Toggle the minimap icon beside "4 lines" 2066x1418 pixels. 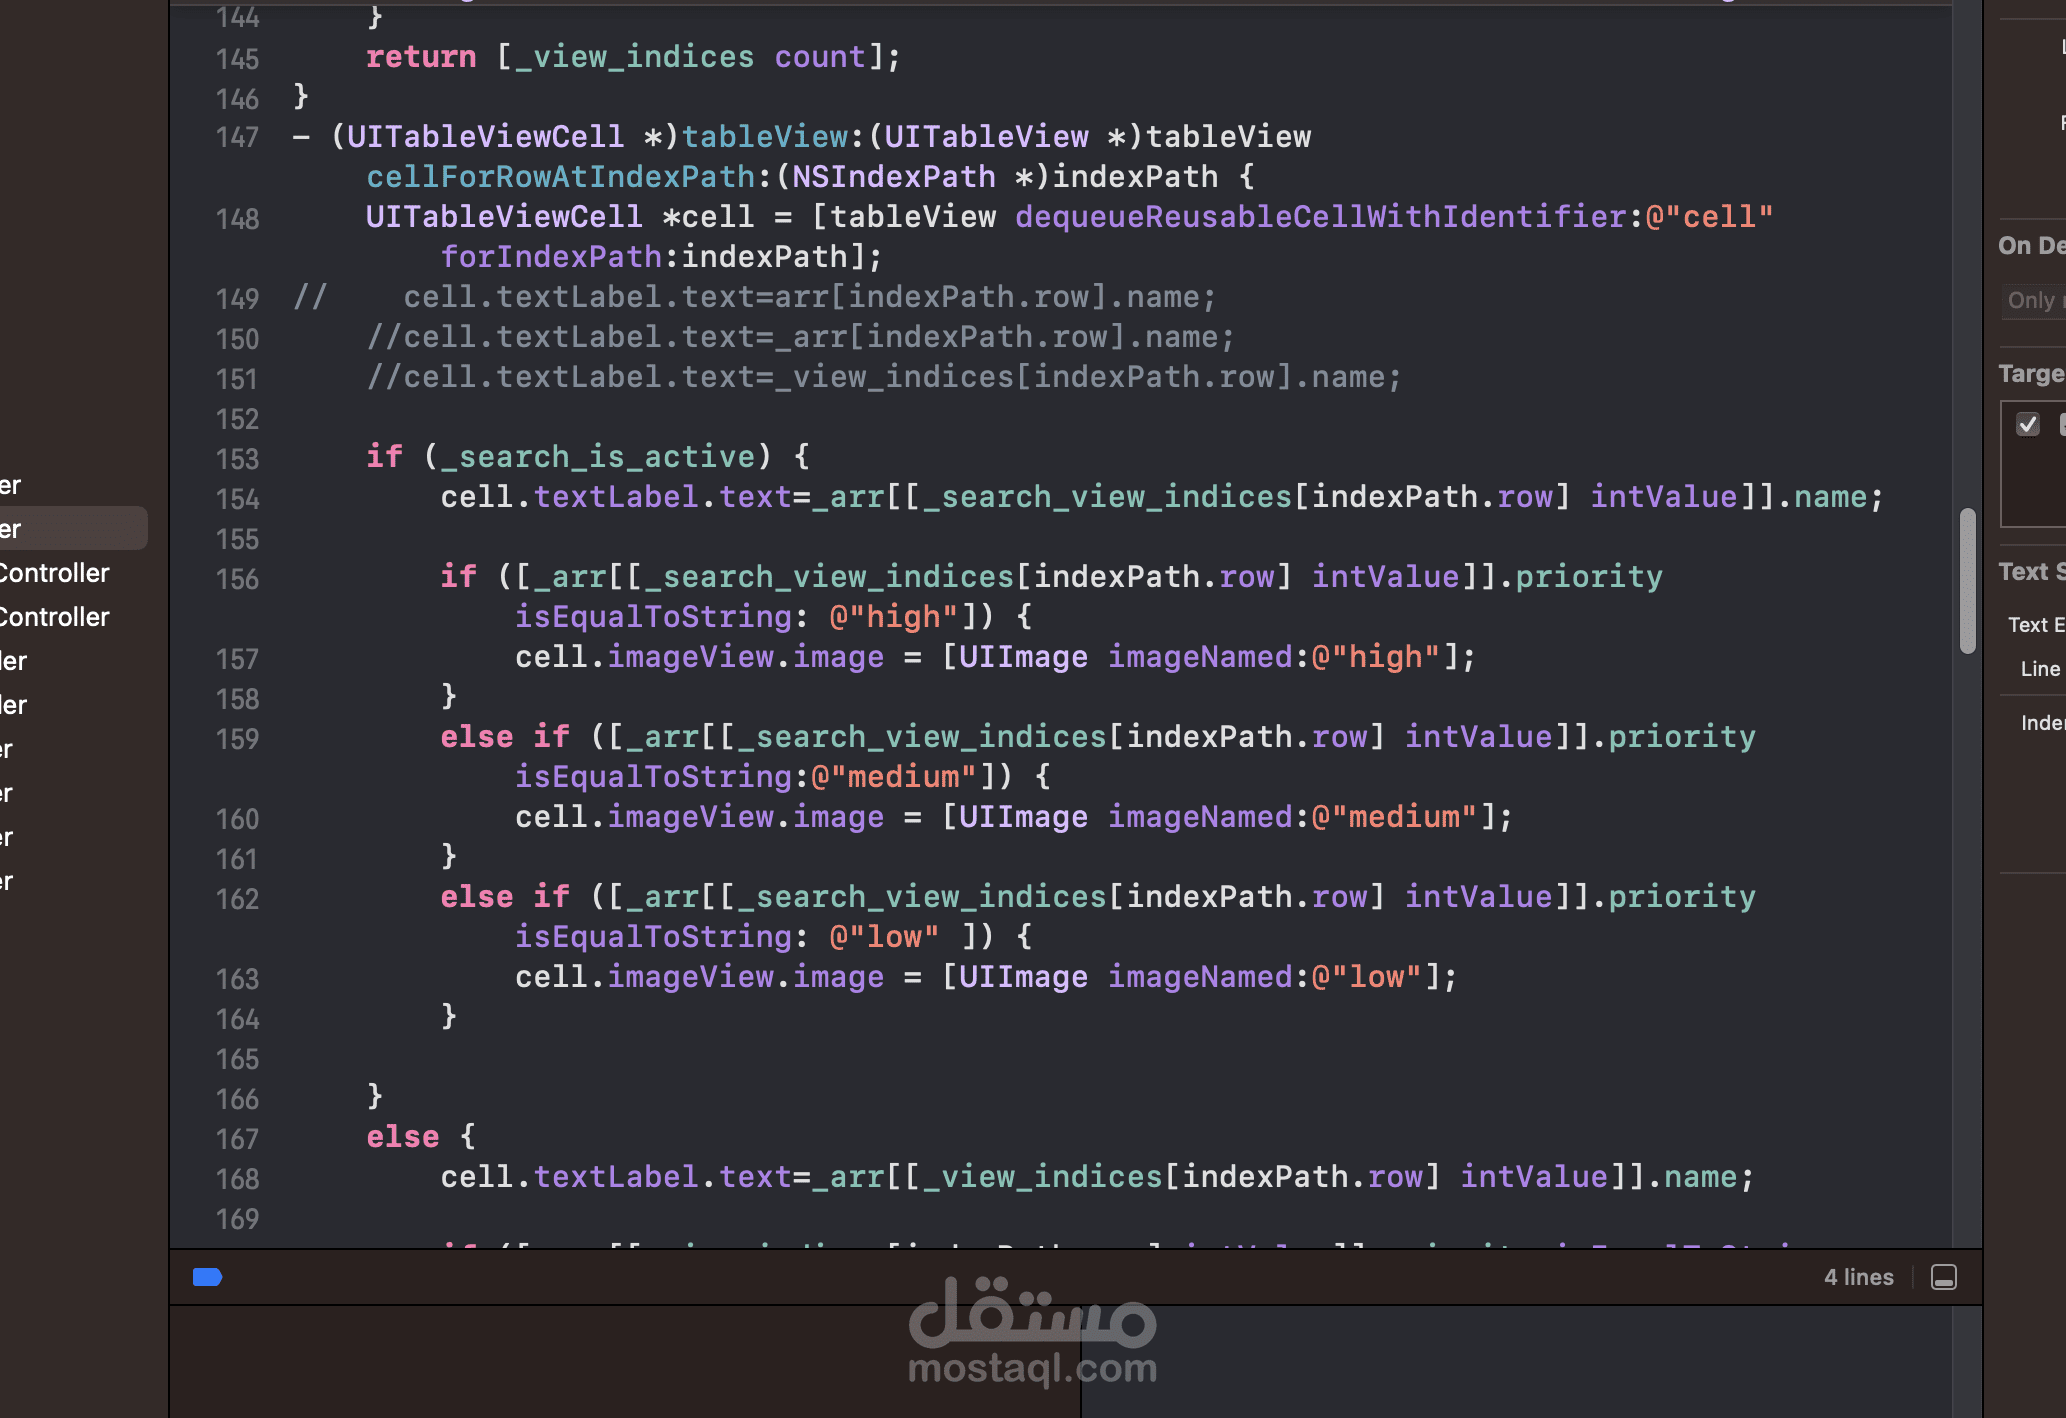(1942, 1277)
